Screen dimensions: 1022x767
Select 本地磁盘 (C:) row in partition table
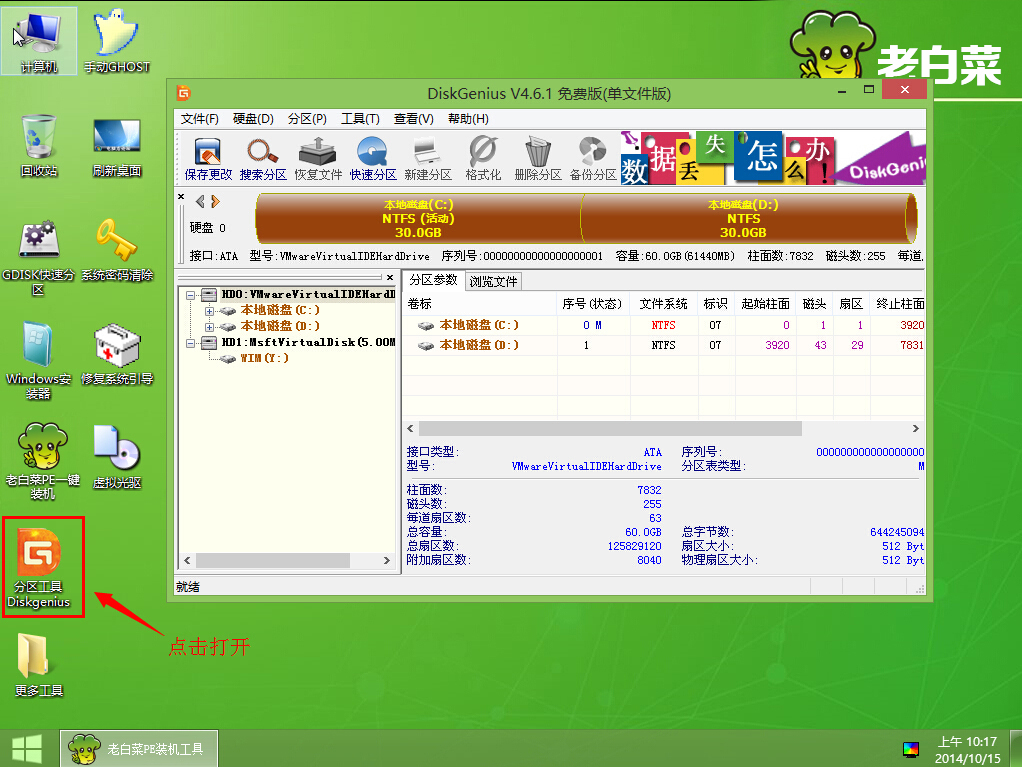click(664, 325)
